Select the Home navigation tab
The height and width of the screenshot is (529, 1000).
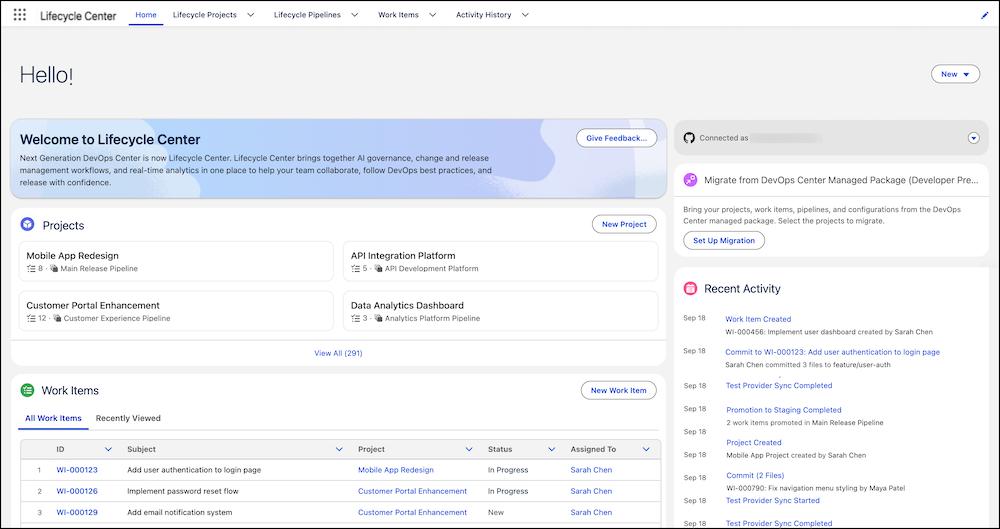(146, 15)
